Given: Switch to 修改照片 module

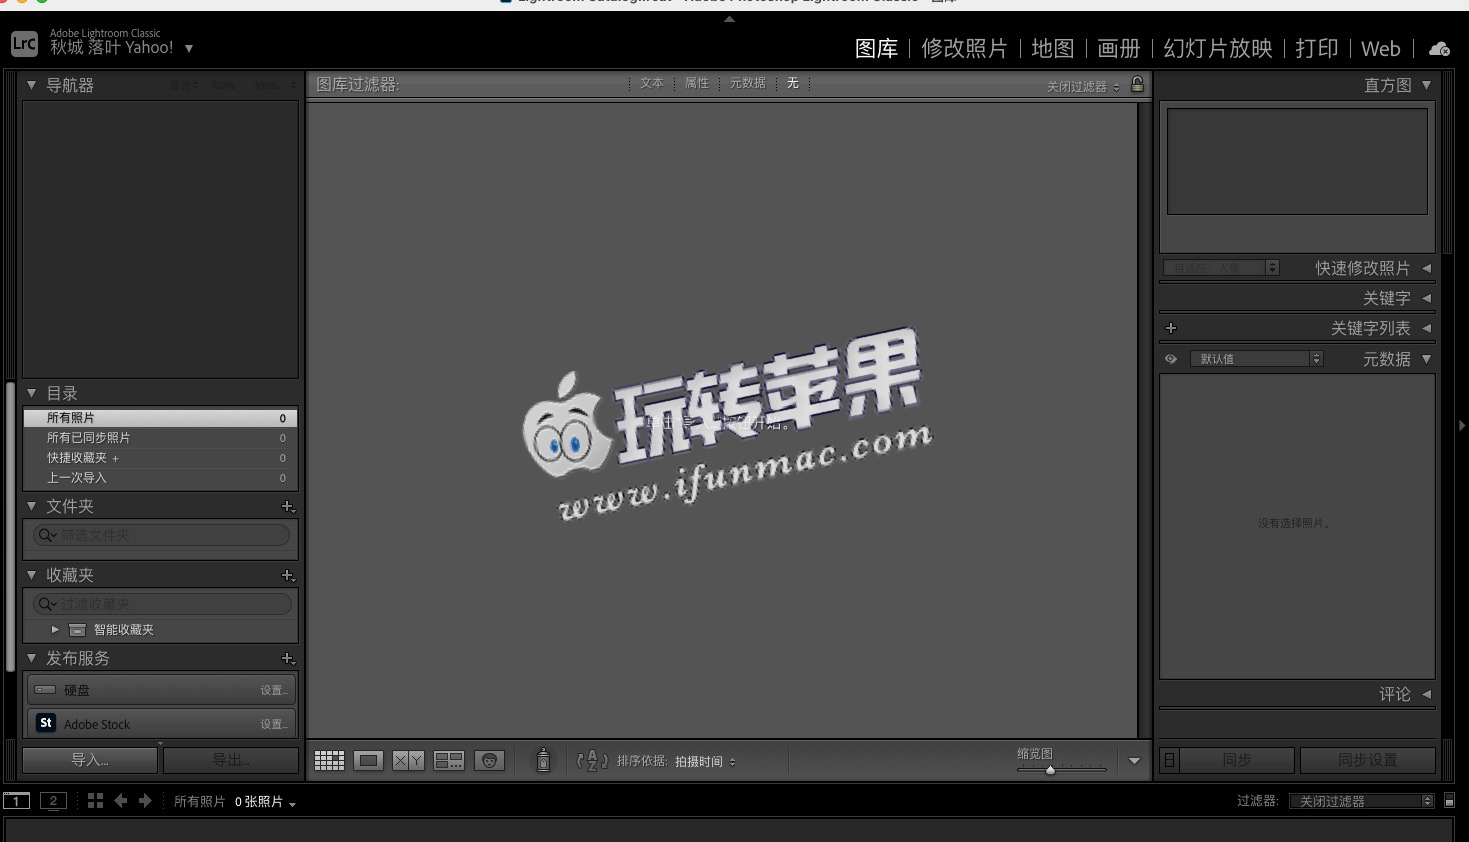Looking at the screenshot, I should pos(964,48).
